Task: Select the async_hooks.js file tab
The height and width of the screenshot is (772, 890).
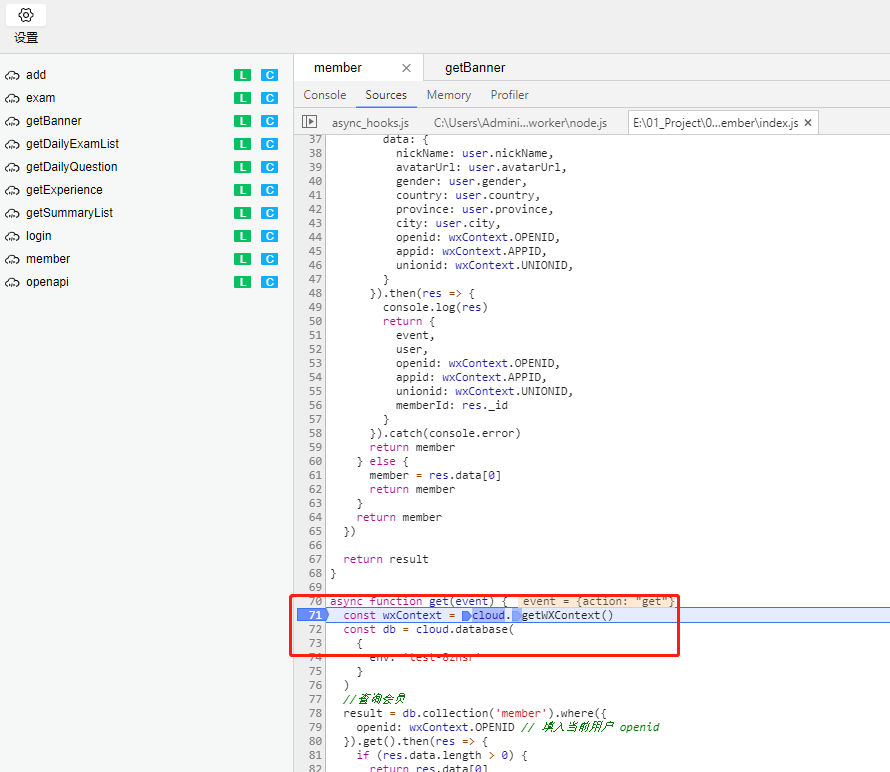Action: [370, 123]
